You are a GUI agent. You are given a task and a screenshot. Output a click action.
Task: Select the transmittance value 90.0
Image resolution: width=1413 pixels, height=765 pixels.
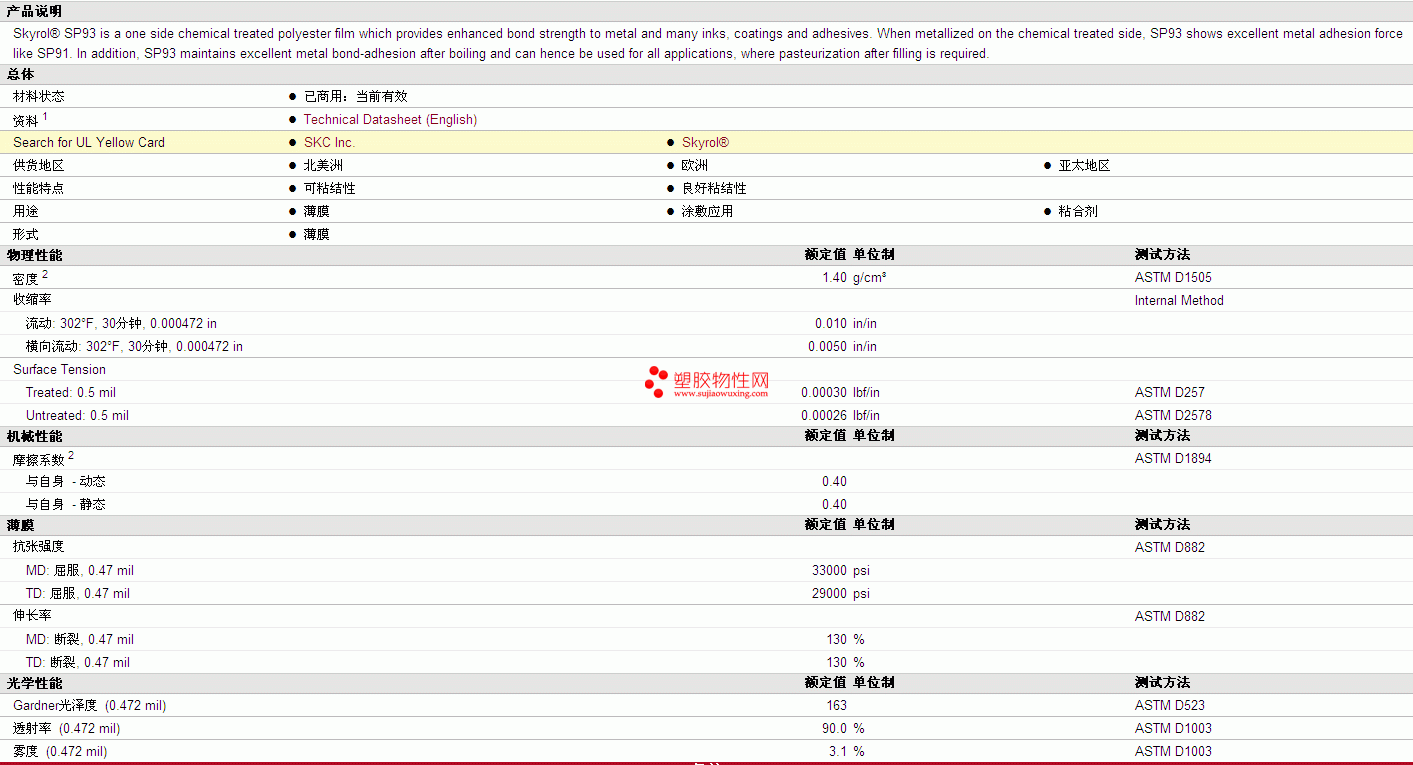(x=834, y=728)
